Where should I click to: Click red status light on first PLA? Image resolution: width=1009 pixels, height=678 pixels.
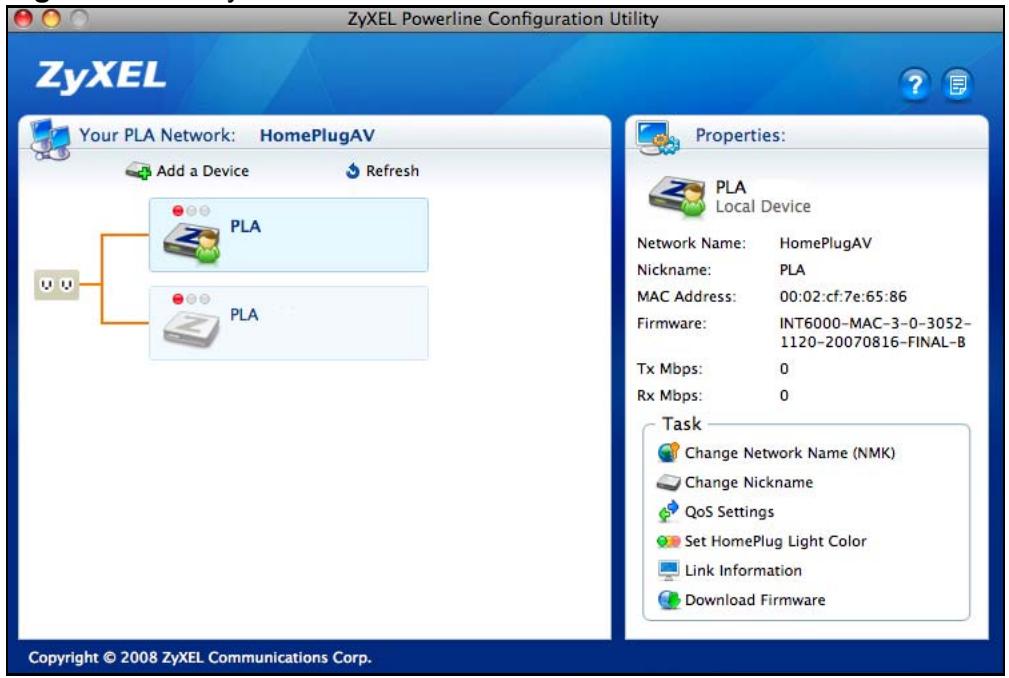[x=178, y=210]
